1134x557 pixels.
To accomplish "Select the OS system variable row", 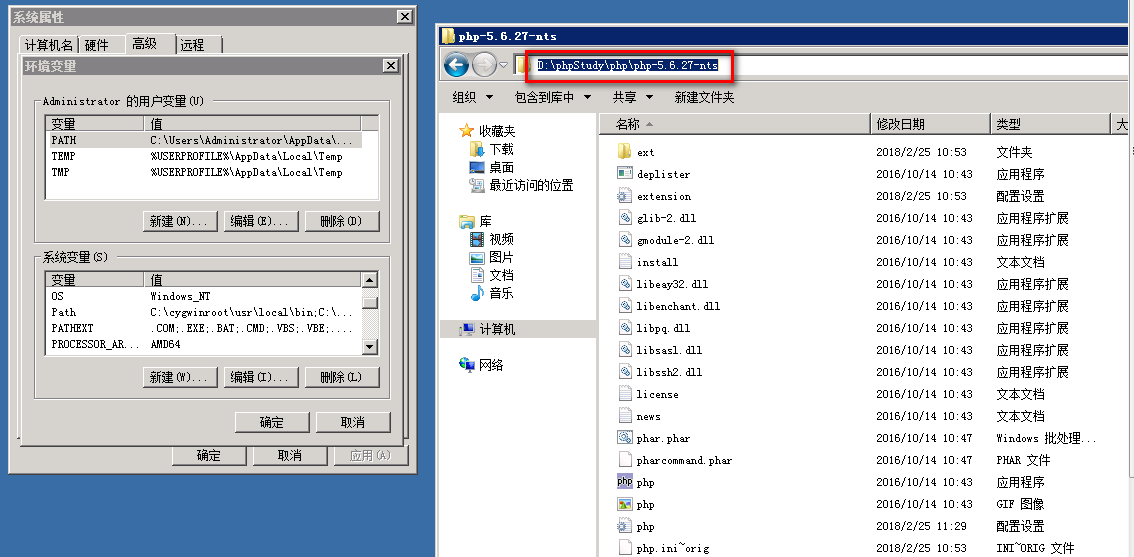I will (x=204, y=297).
